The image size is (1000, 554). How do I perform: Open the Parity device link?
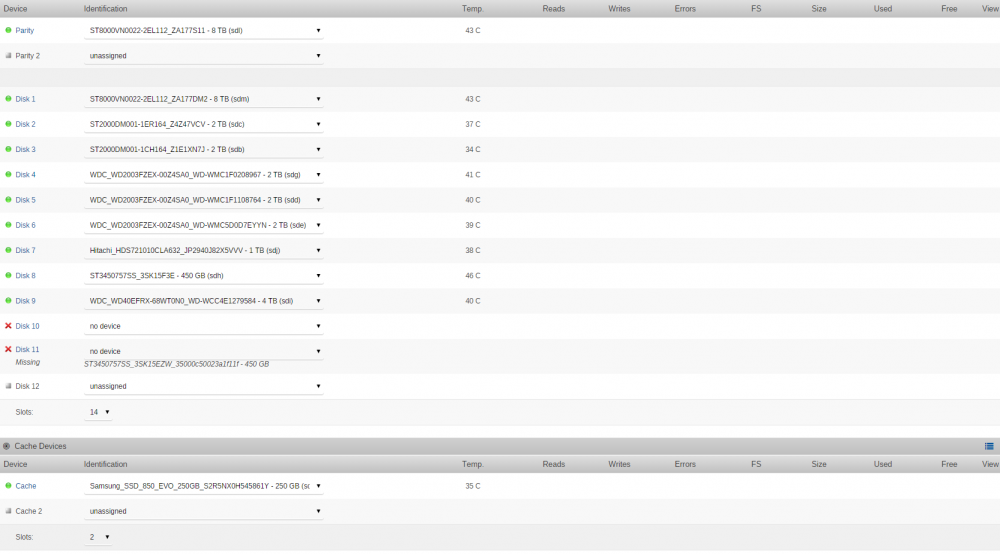25,31
